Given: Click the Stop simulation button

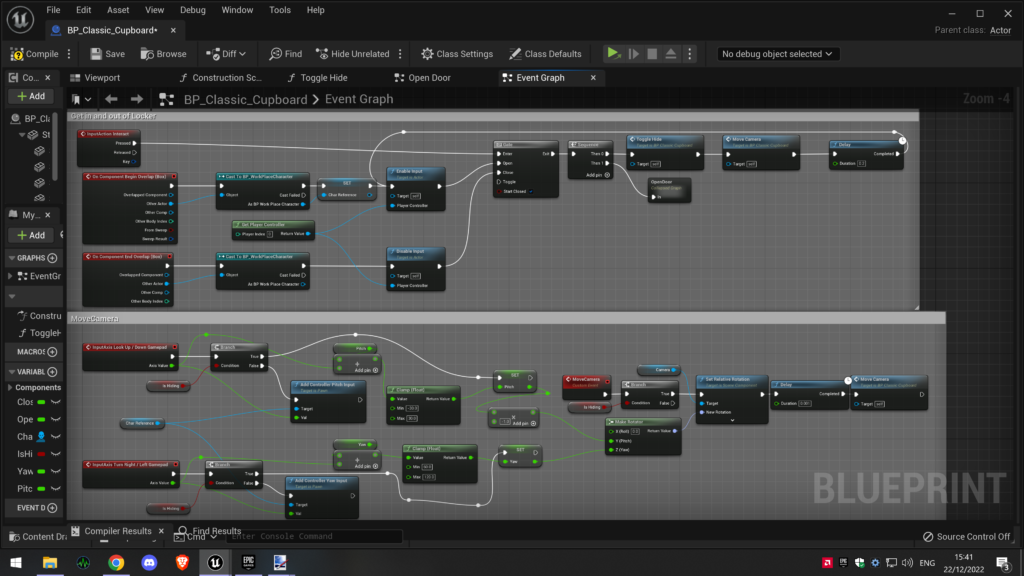Looking at the screenshot, I should [652, 54].
